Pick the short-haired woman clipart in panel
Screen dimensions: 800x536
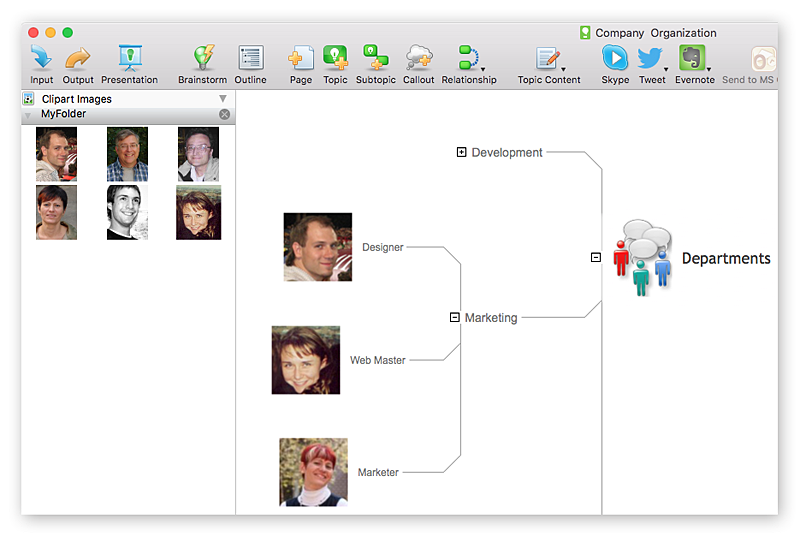tap(56, 212)
